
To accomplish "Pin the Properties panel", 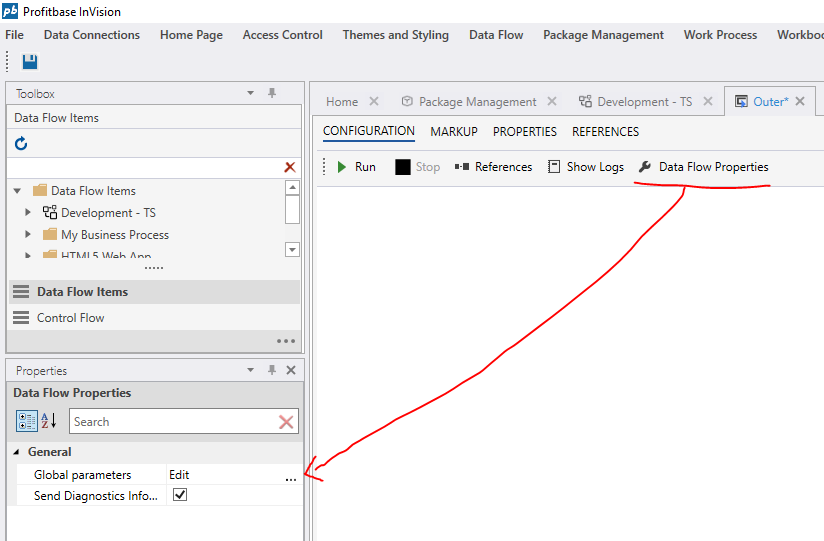I will (272, 370).
